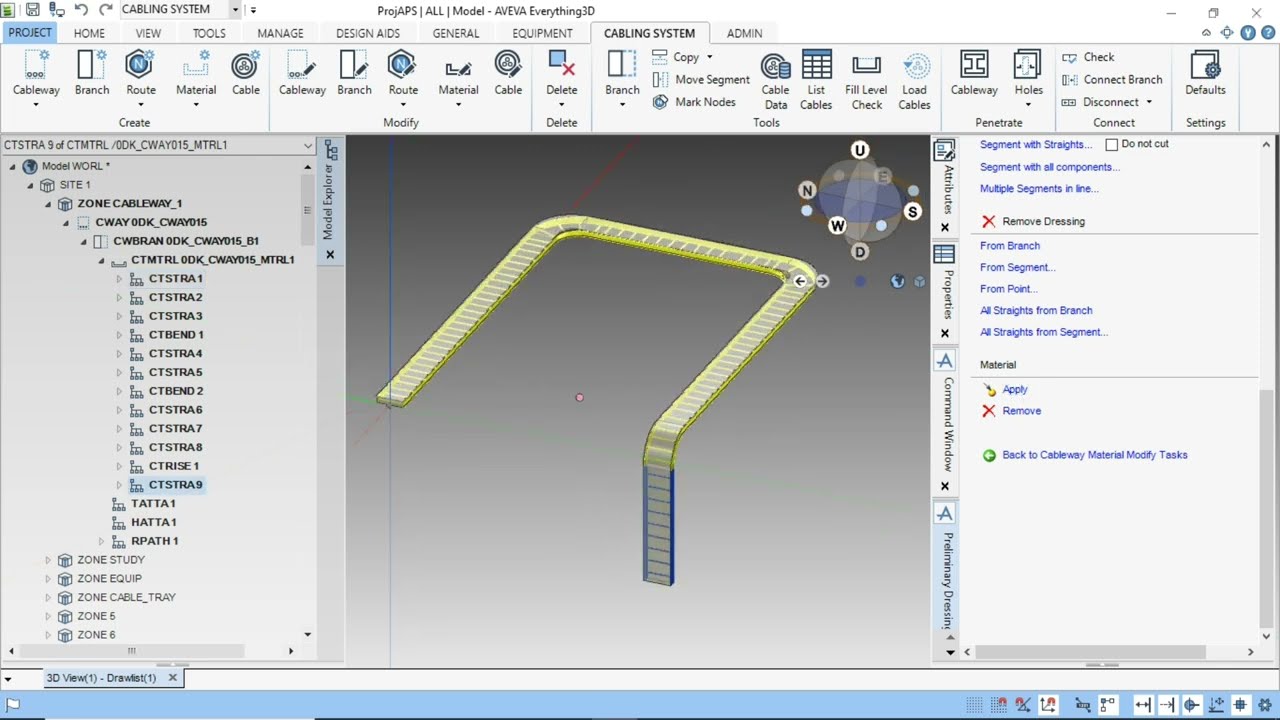The image size is (1280, 720).
Task: Click Move Segment tool
Action: (700, 80)
